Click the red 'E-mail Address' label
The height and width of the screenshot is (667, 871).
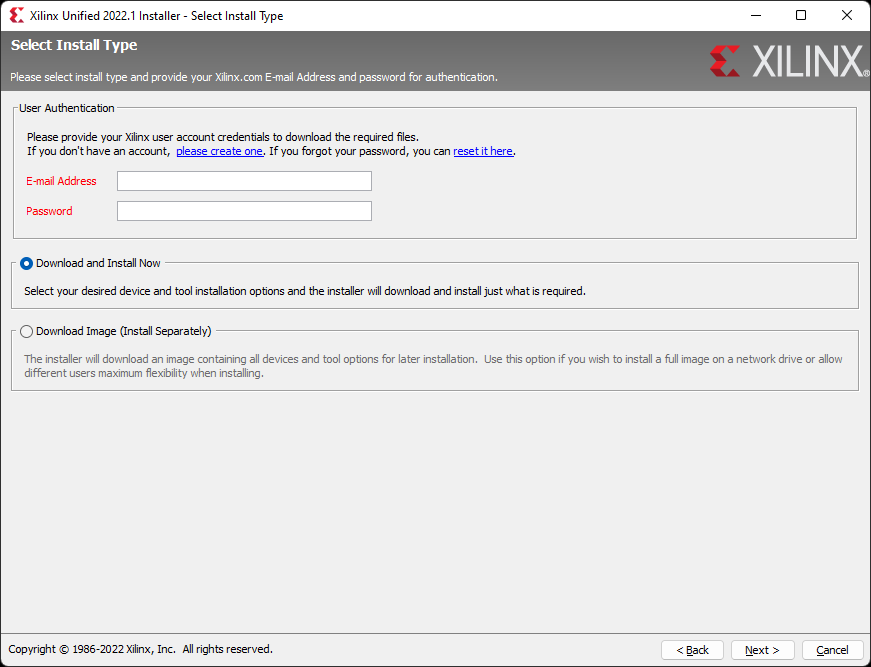point(61,181)
